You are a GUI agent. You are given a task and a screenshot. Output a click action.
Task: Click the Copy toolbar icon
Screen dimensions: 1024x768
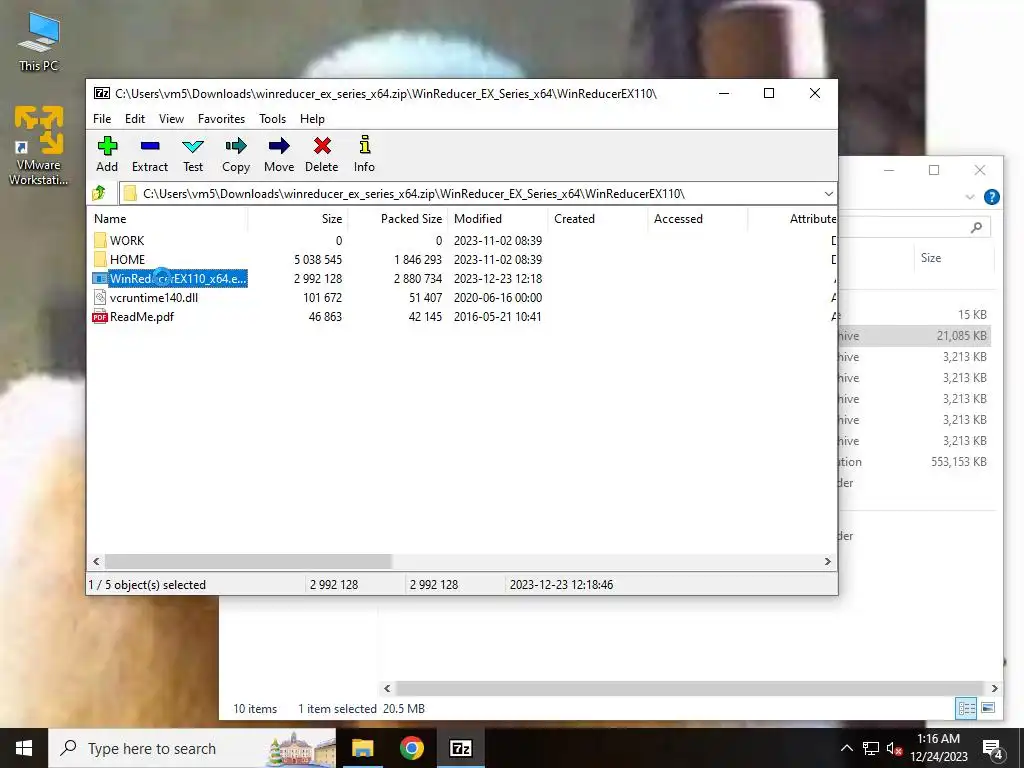(236, 146)
